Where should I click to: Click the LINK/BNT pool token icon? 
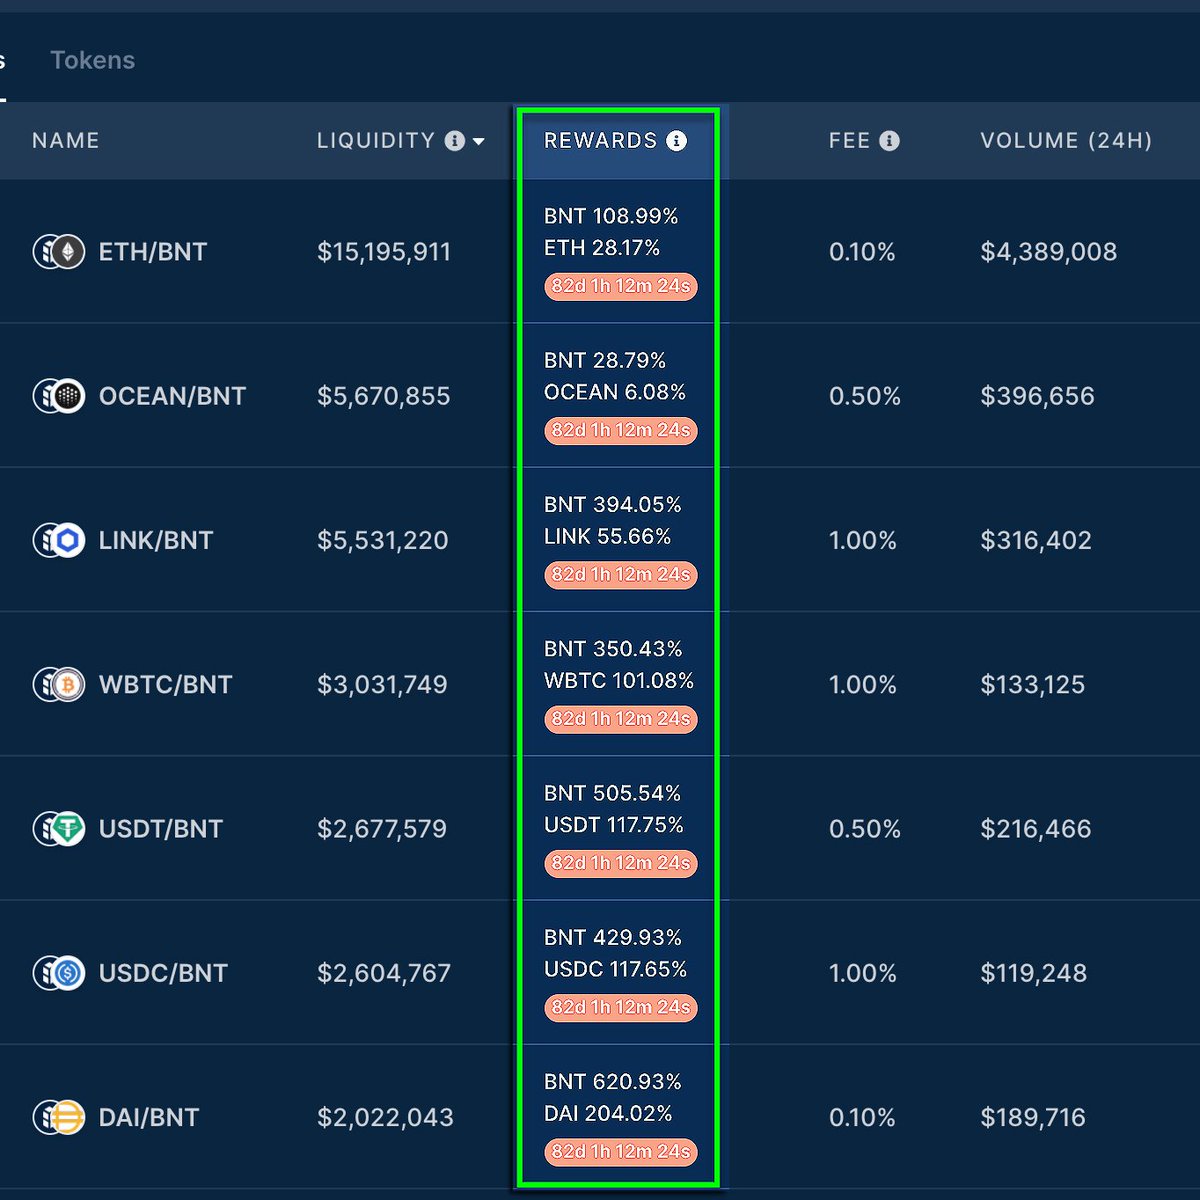(59, 540)
